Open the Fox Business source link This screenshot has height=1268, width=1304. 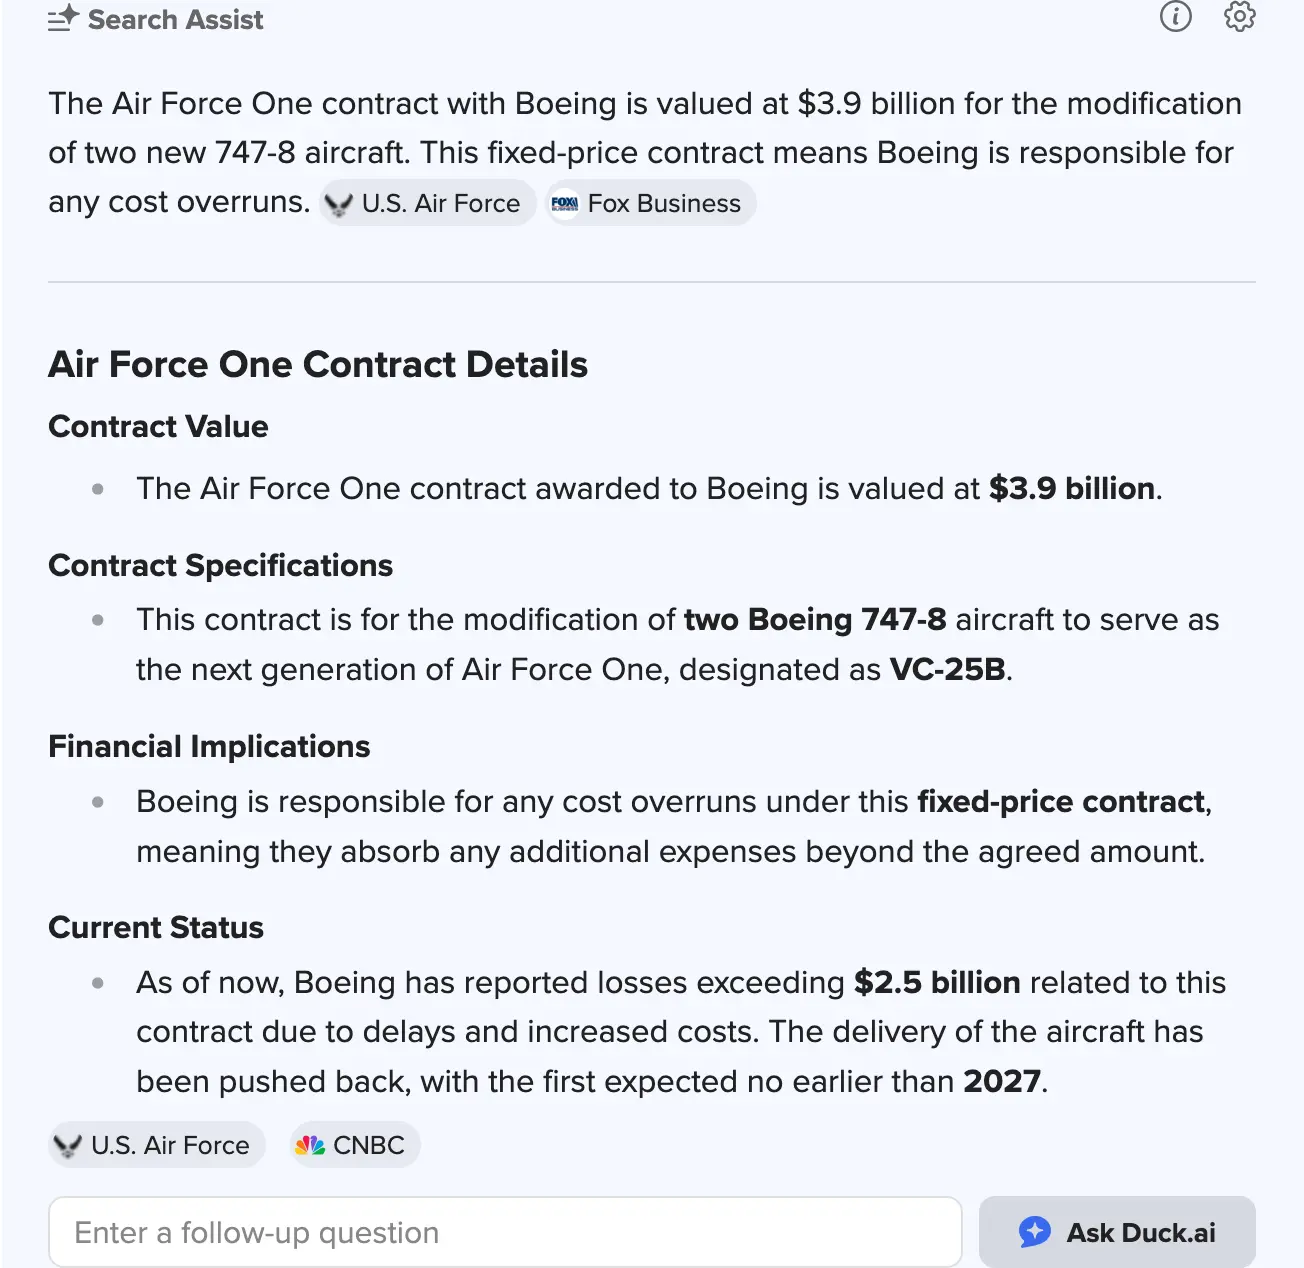coord(664,203)
